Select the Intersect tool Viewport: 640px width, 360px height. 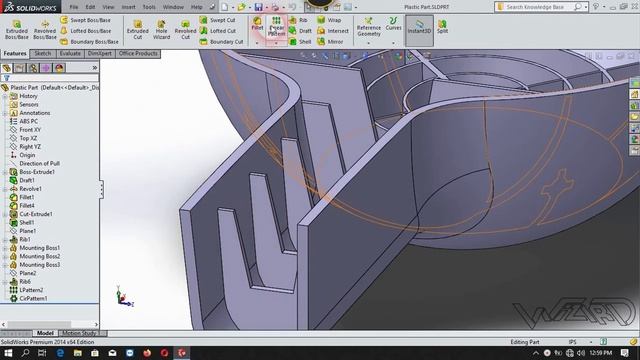pos(333,31)
